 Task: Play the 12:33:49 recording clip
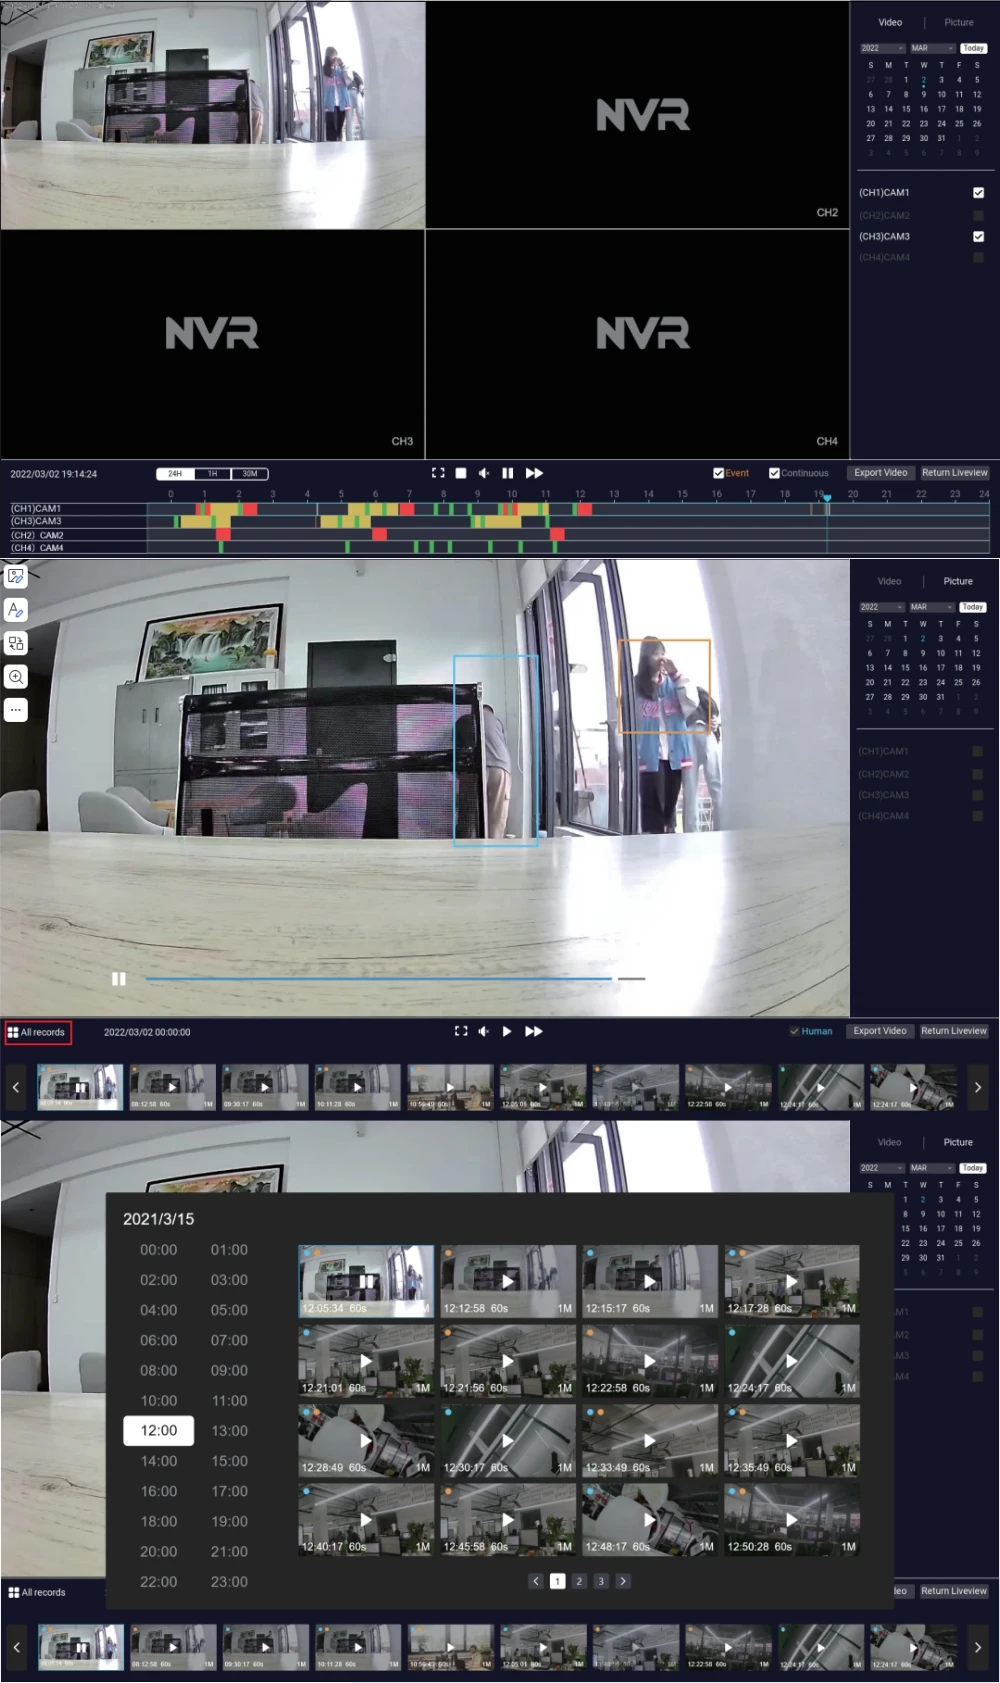pos(650,1440)
